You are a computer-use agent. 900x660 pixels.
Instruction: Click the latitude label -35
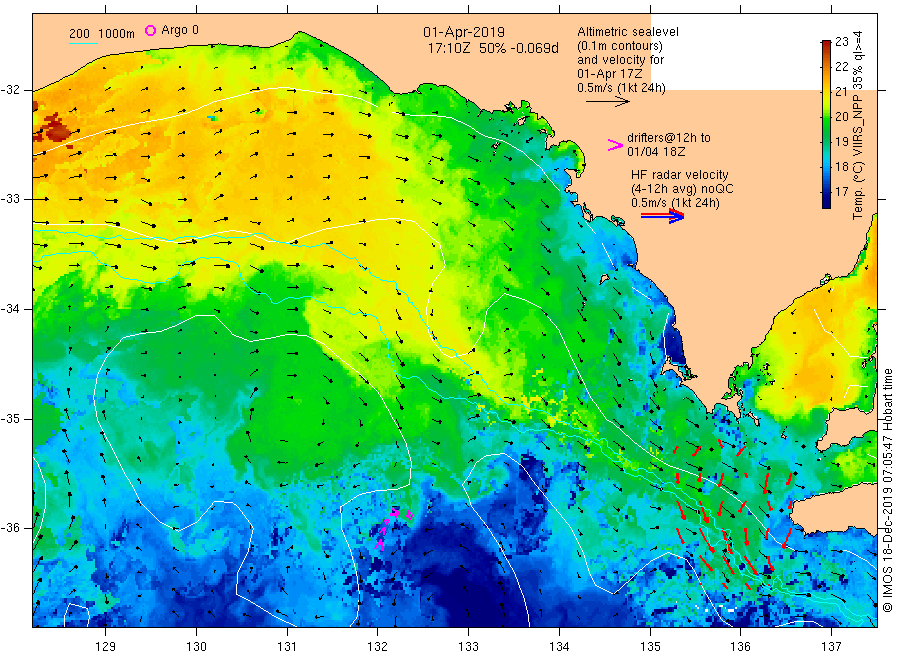tap(11, 418)
